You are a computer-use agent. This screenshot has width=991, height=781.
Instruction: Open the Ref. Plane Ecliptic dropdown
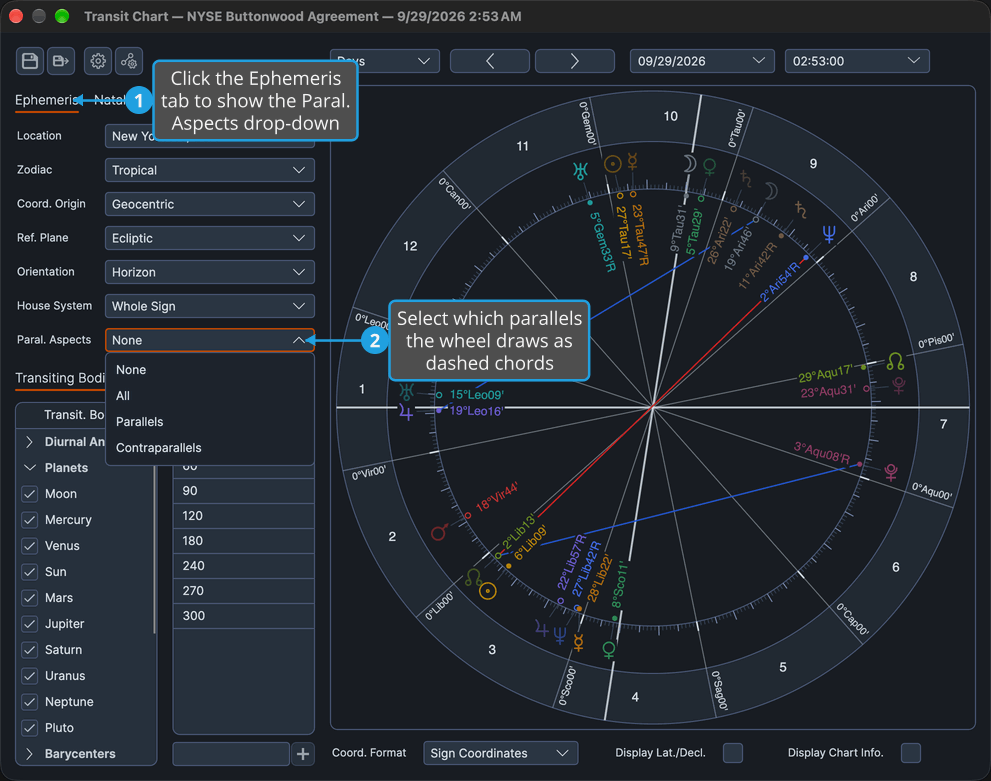(x=210, y=238)
